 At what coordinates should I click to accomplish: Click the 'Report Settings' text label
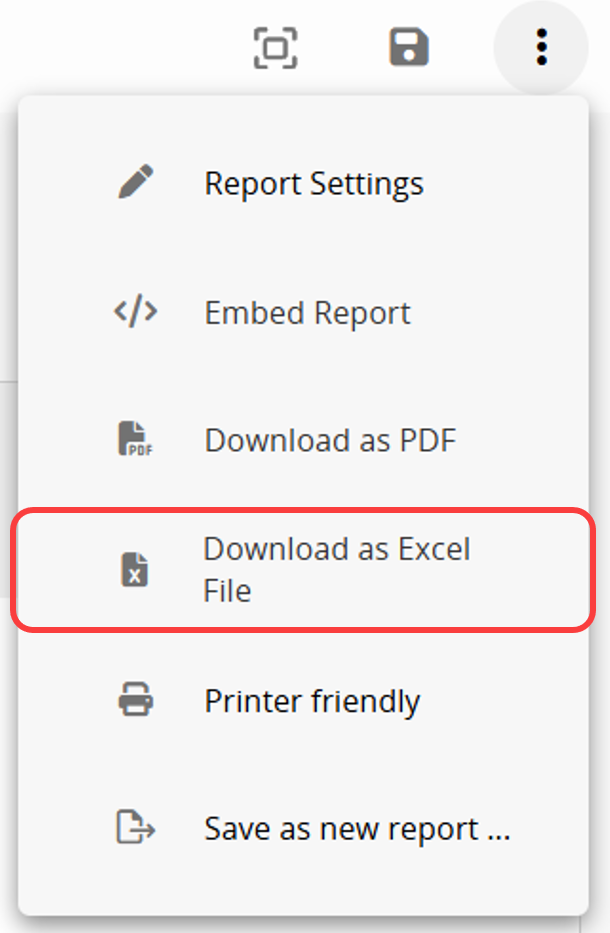314,184
